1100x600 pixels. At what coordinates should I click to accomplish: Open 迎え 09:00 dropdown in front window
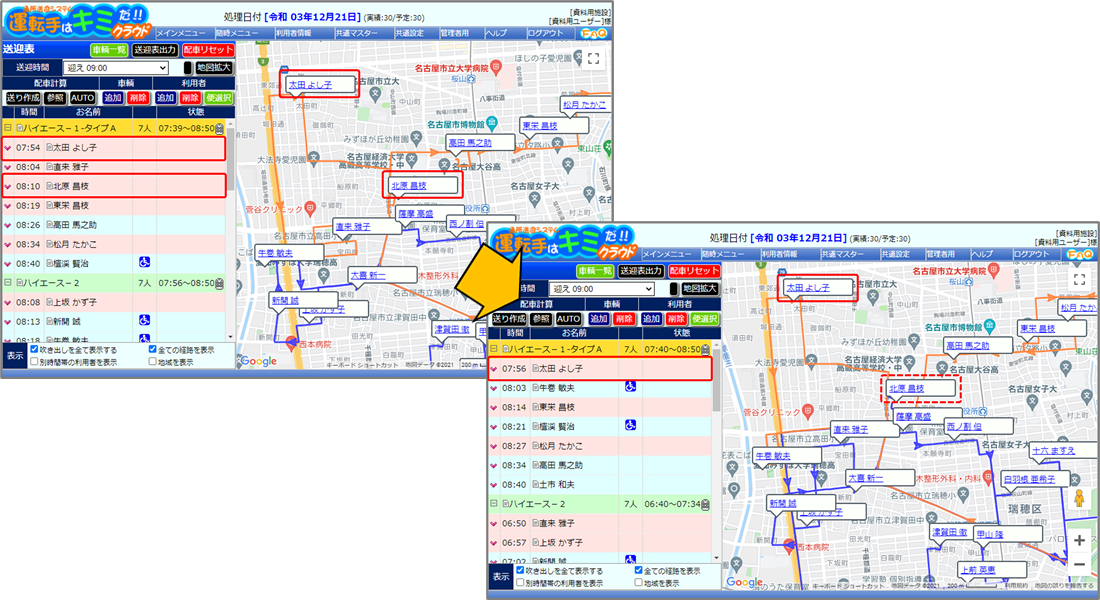click(602, 289)
